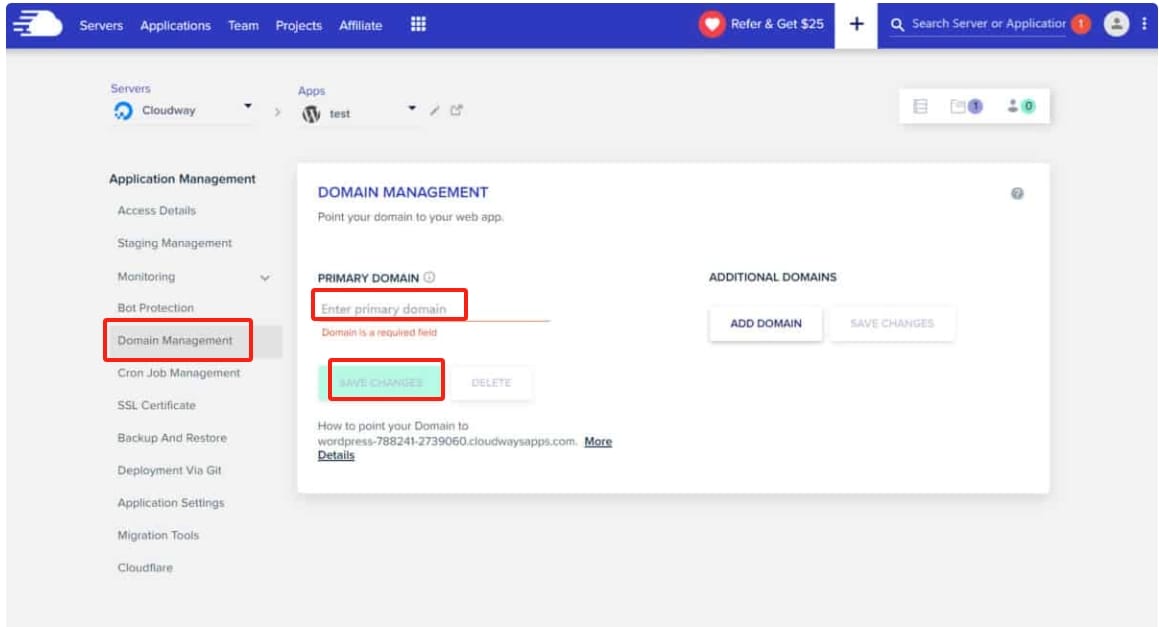Image resolution: width=1159 pixels, height=627 pixels.
Task: Click the Add Domain button
Action: [x=766, y=324]
